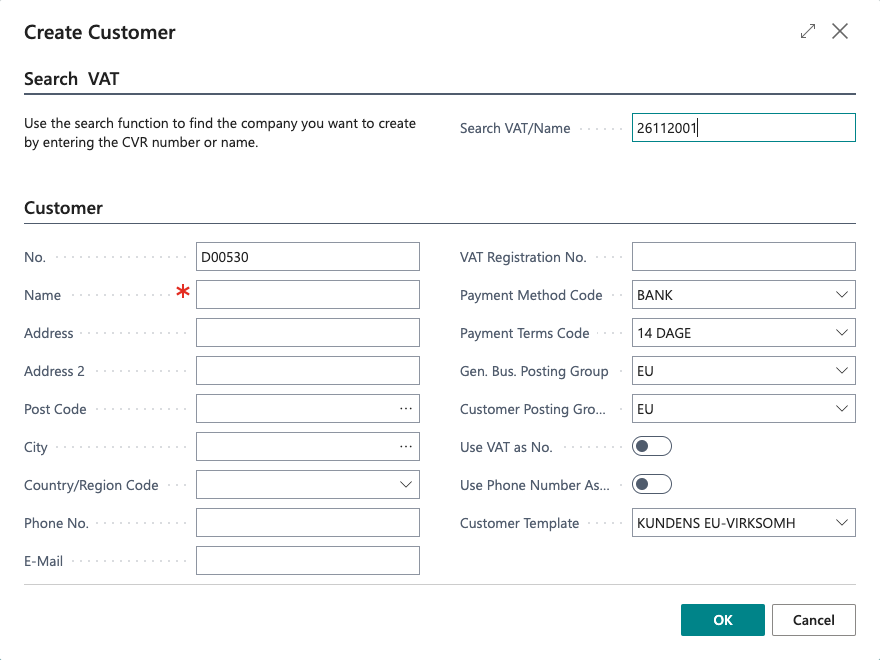Focus the required Name field
Screen dimensions: 880x660
pos(307,295)
